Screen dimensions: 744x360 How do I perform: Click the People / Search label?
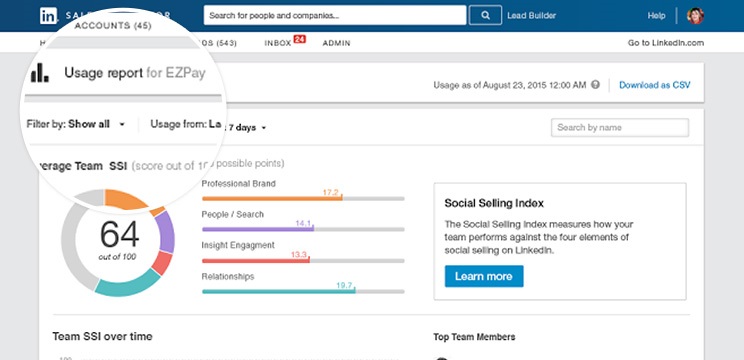click(232, 214)
